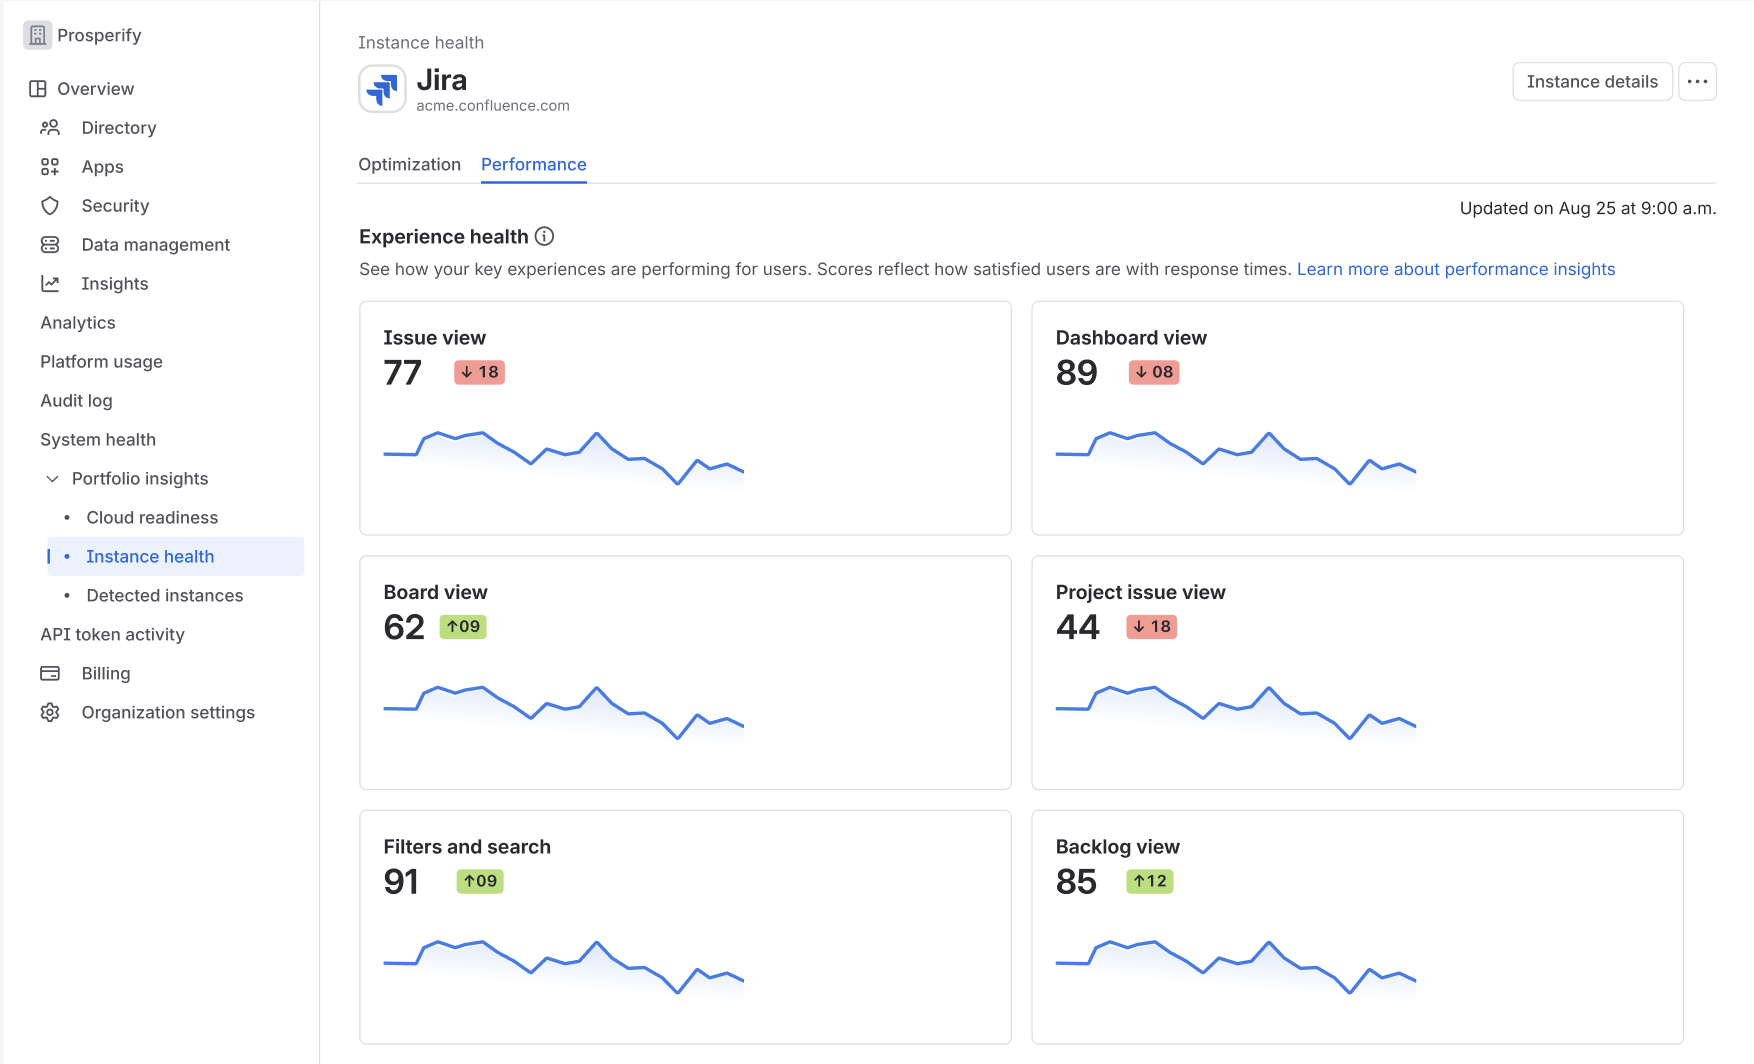Open Directory using its people icon
The image size is (1754, 1064).
coord(49,127)
